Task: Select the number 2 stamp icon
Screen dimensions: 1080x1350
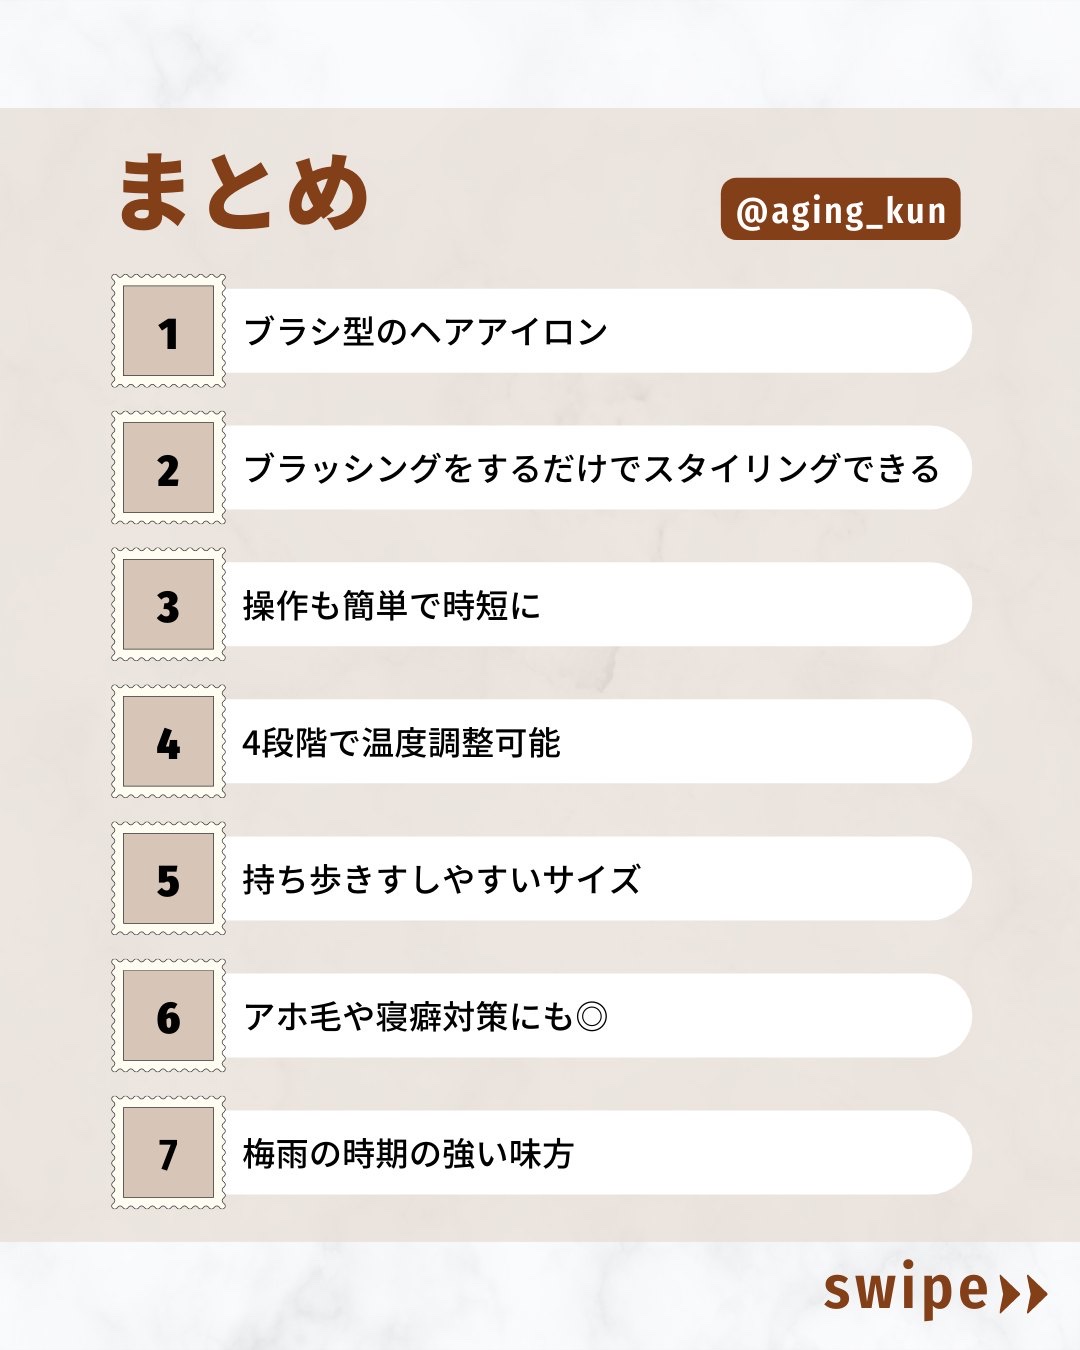Action: click(168, 468)
